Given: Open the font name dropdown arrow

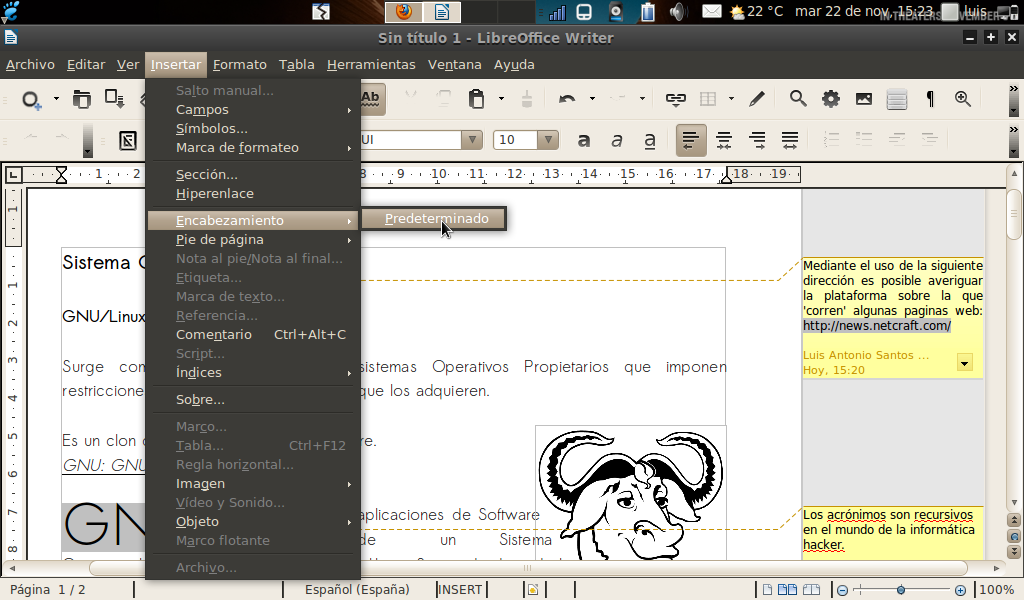Looking at the screenshot, I should tap(472, 140).
